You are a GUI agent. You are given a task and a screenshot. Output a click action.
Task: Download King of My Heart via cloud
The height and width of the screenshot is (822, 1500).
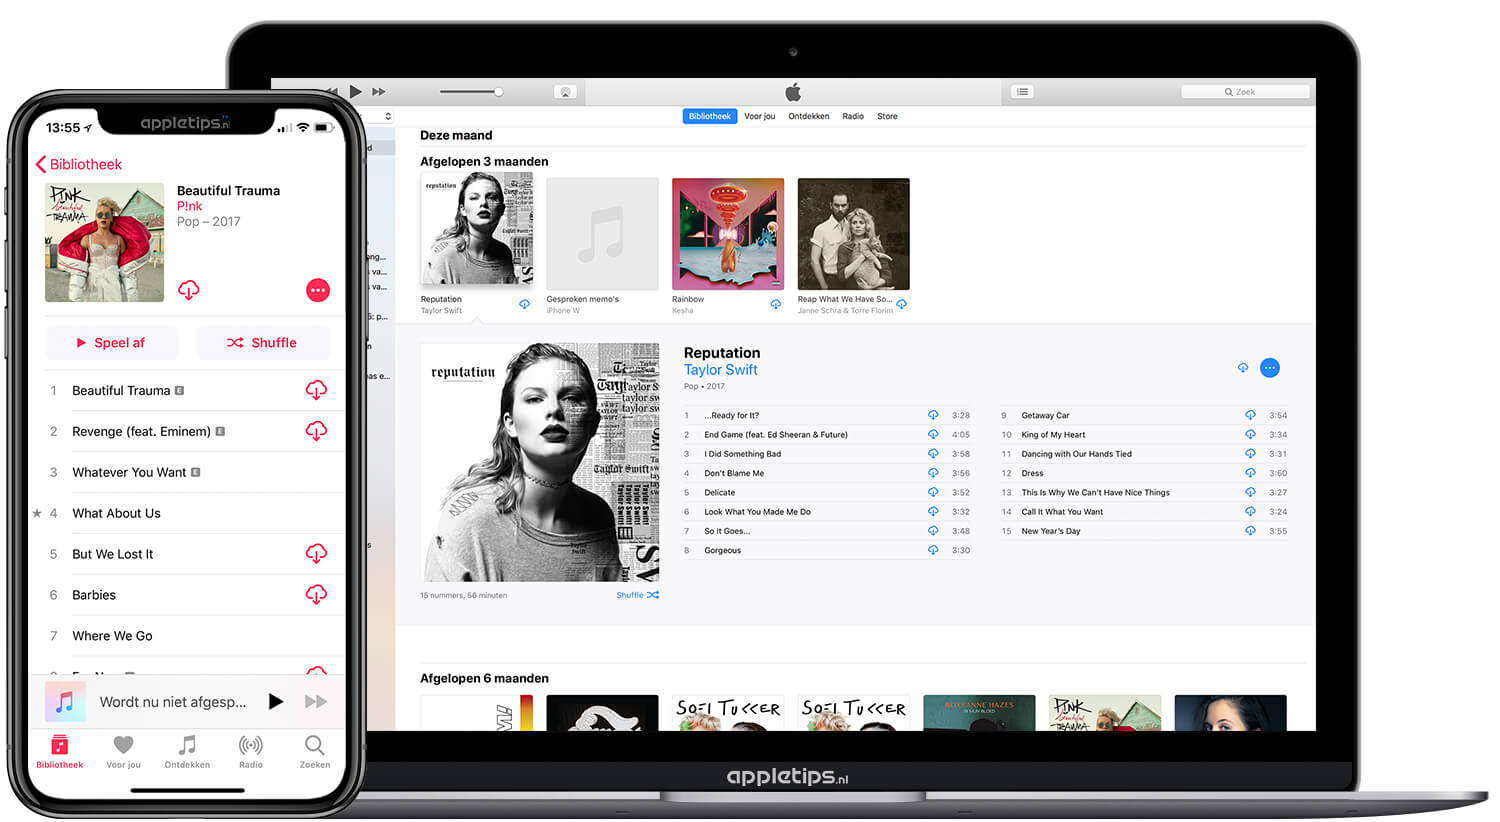(x=1250, y=434)
